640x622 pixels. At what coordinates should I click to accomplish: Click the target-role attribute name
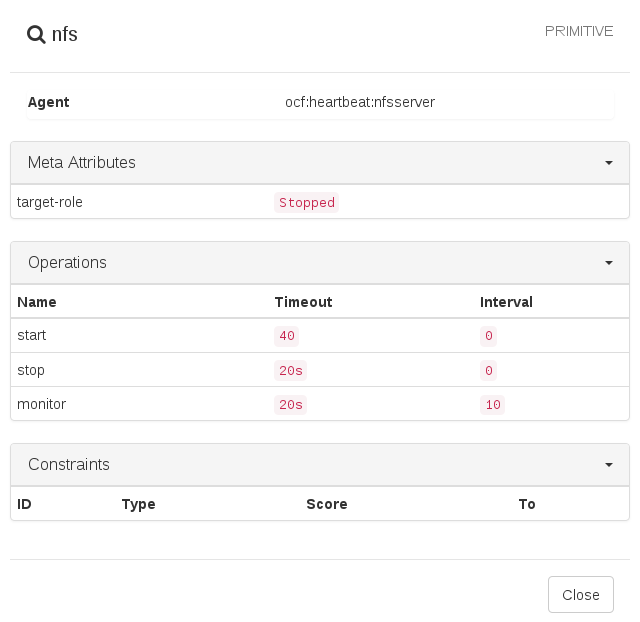click(x=50, y=202)
